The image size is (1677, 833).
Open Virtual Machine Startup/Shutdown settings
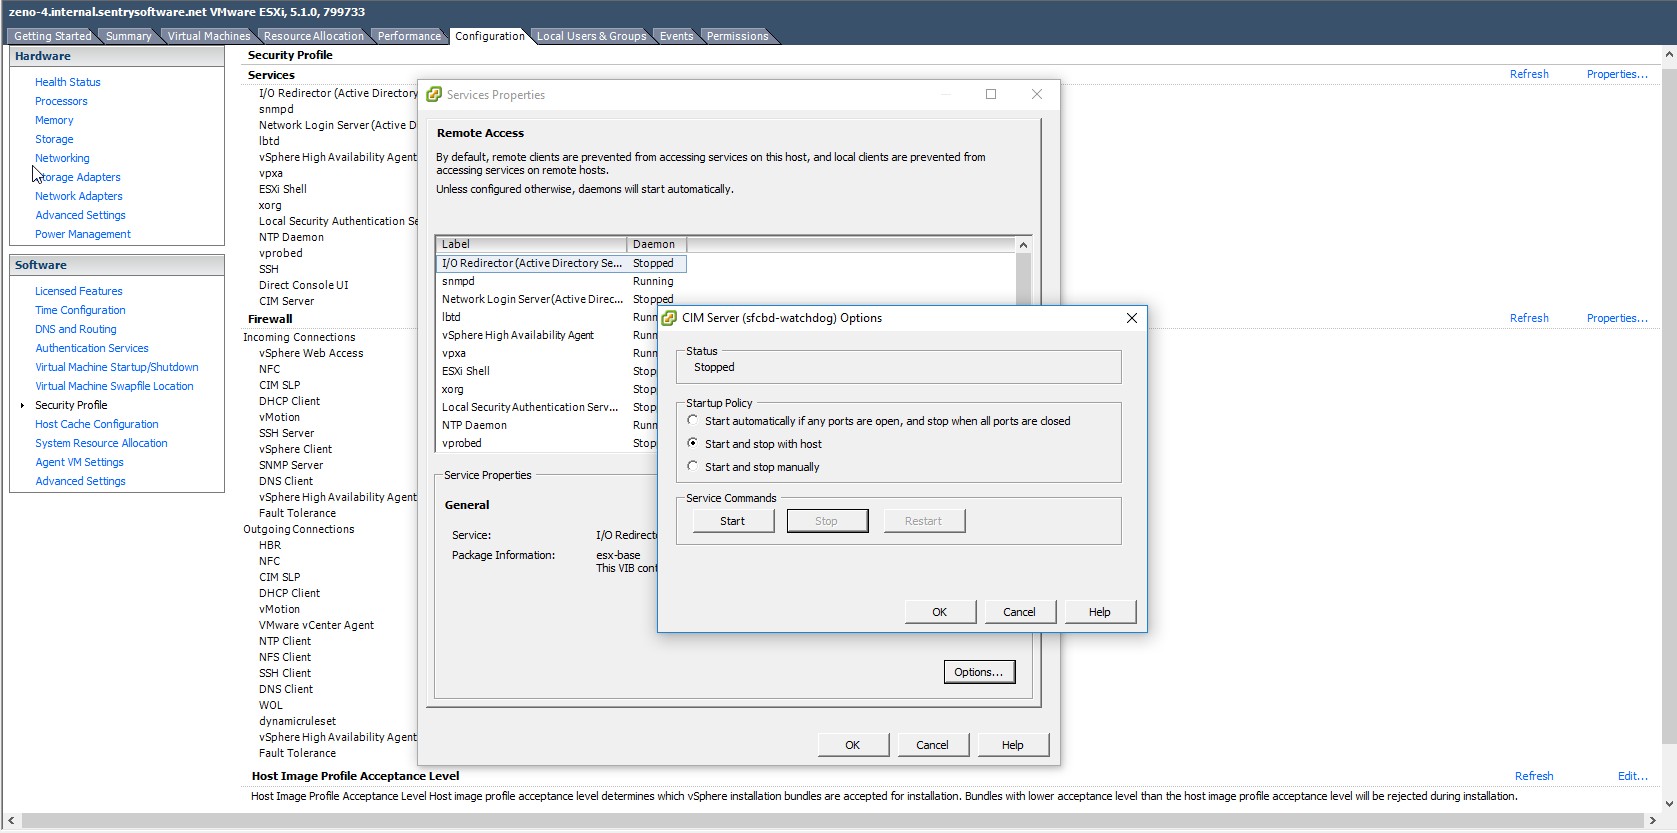pyautogui.click(x=117, y=367)
